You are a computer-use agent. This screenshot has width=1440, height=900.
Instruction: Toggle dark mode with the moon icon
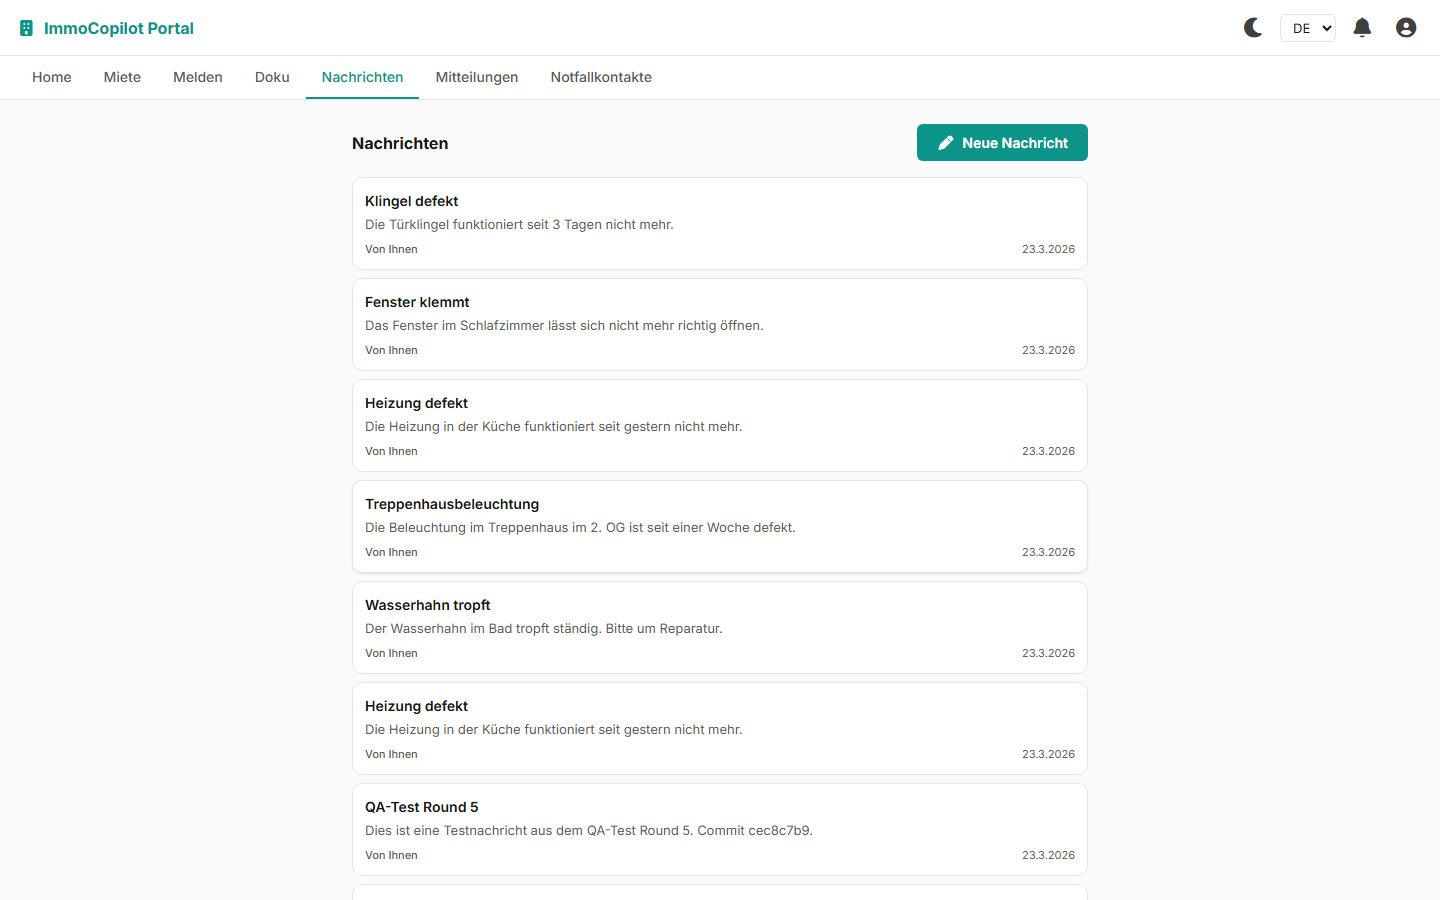[x=1252, y=28]
